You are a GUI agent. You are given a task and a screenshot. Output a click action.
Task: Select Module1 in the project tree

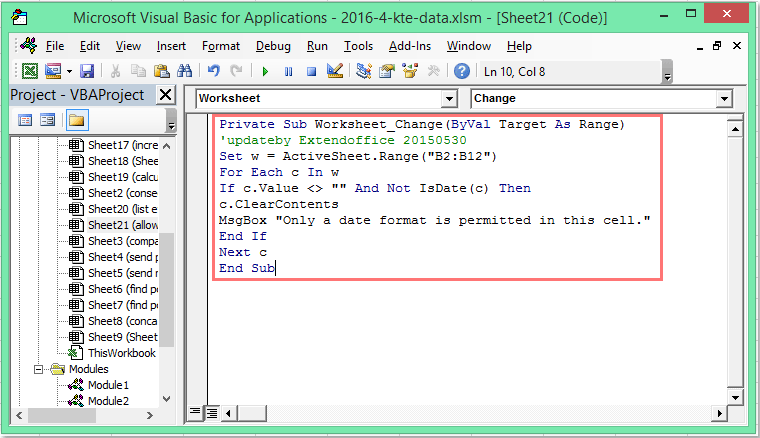[x=108, y=385]
